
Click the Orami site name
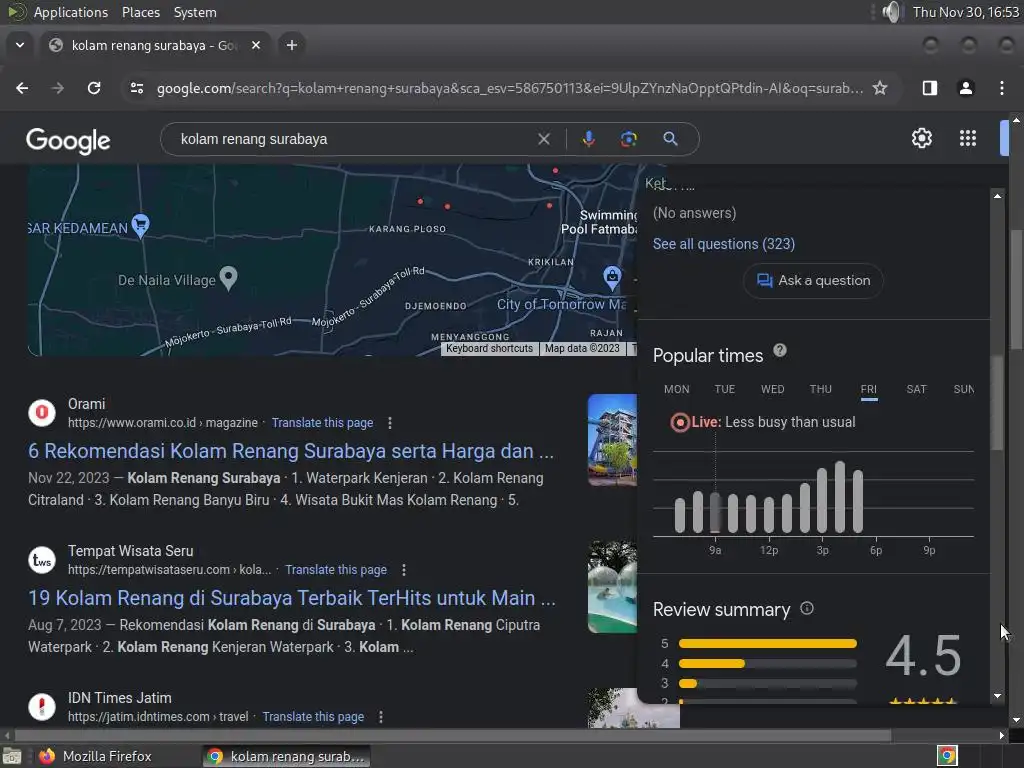click(86, 404)
